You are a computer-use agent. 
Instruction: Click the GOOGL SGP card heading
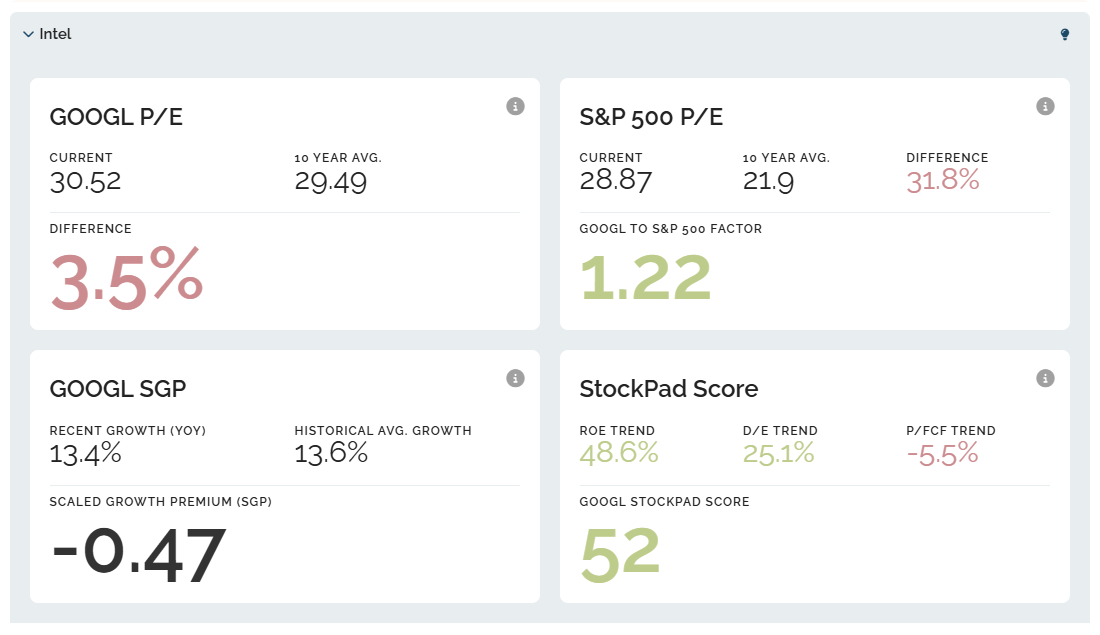click(x=118, y=388)
